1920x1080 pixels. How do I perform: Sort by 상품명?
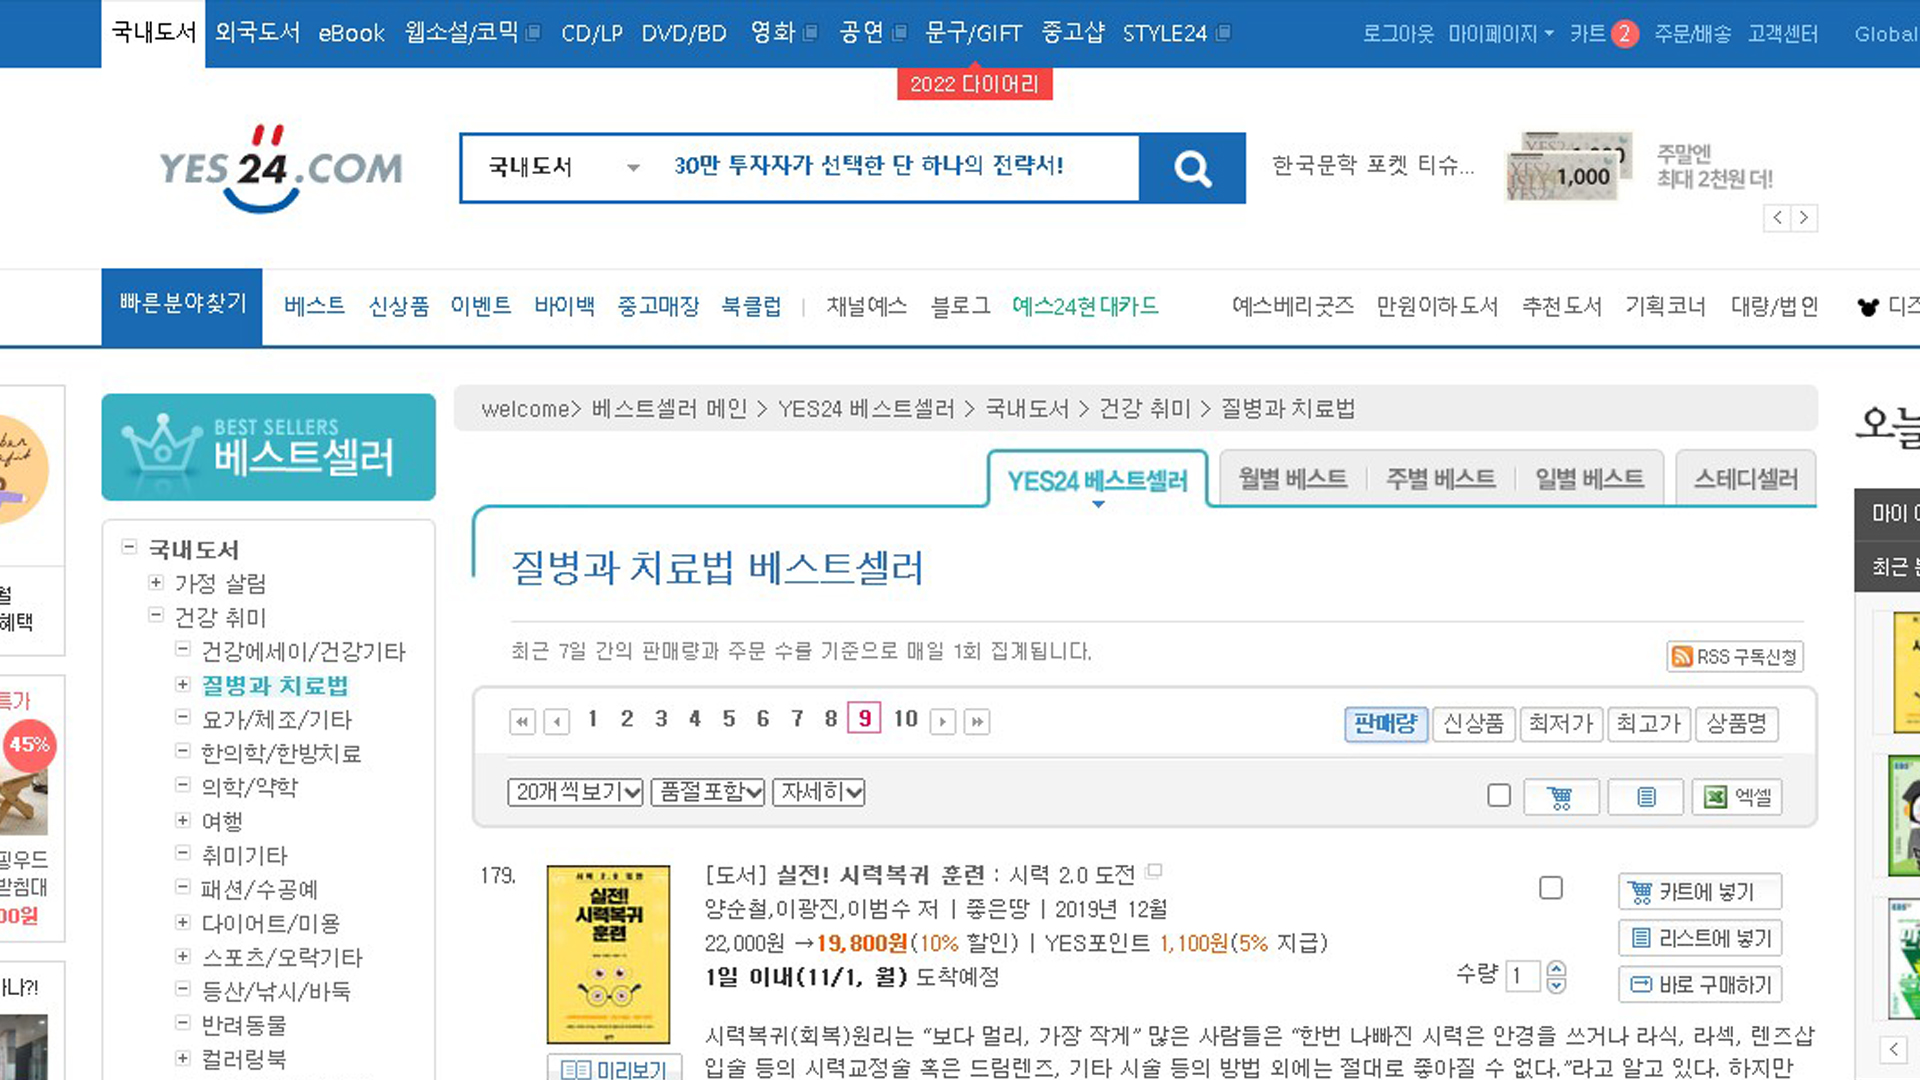click(1736, 723)
